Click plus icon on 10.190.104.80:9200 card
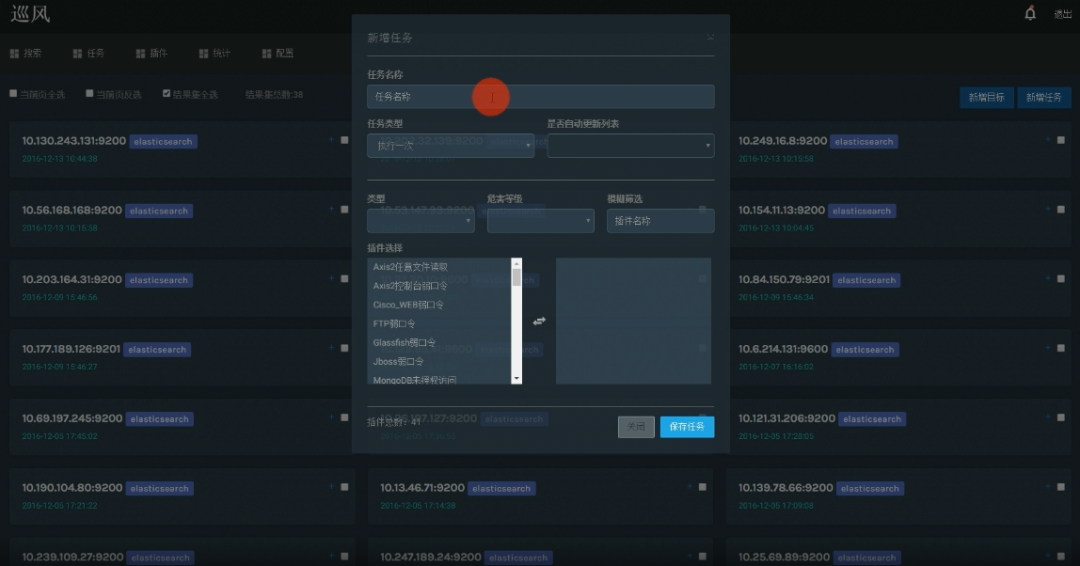 point(331,488)
